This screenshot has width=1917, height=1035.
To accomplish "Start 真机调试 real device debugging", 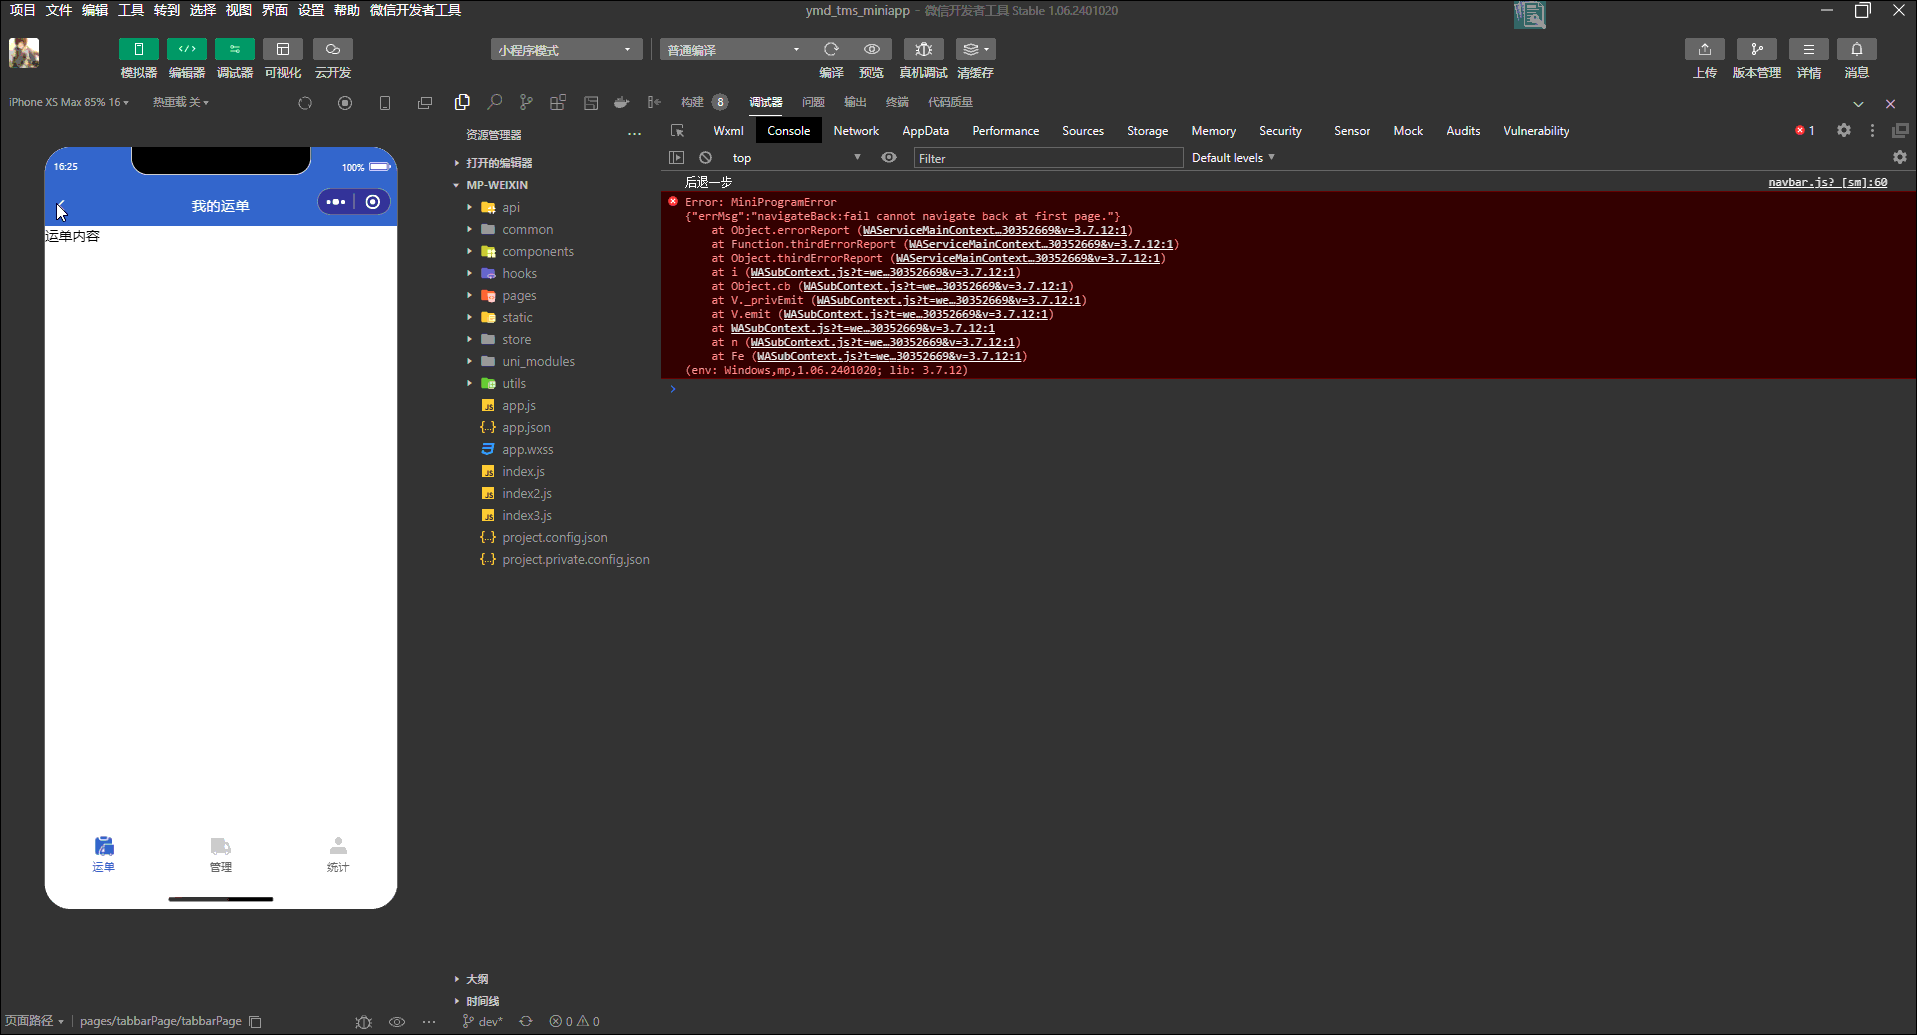I will pyautogui.click(x=924, y=49).
